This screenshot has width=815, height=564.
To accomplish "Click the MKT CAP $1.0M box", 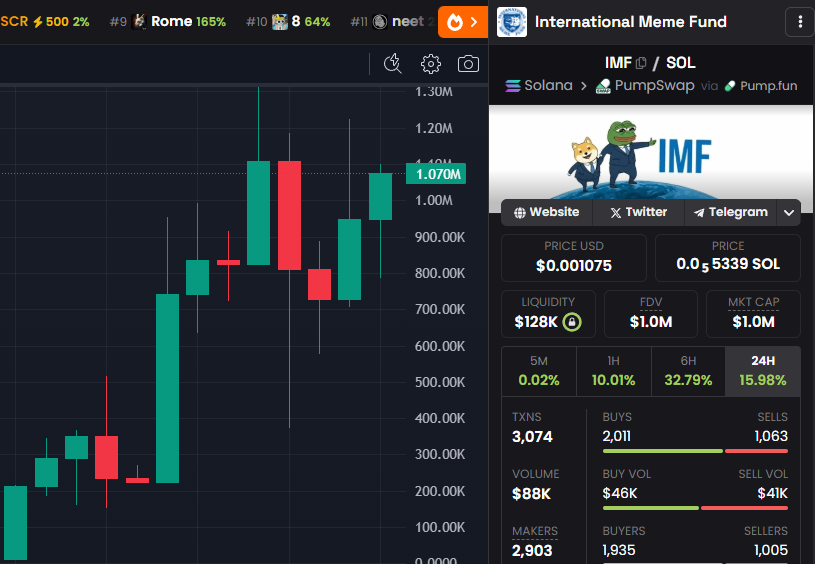I will pos(753,314).
